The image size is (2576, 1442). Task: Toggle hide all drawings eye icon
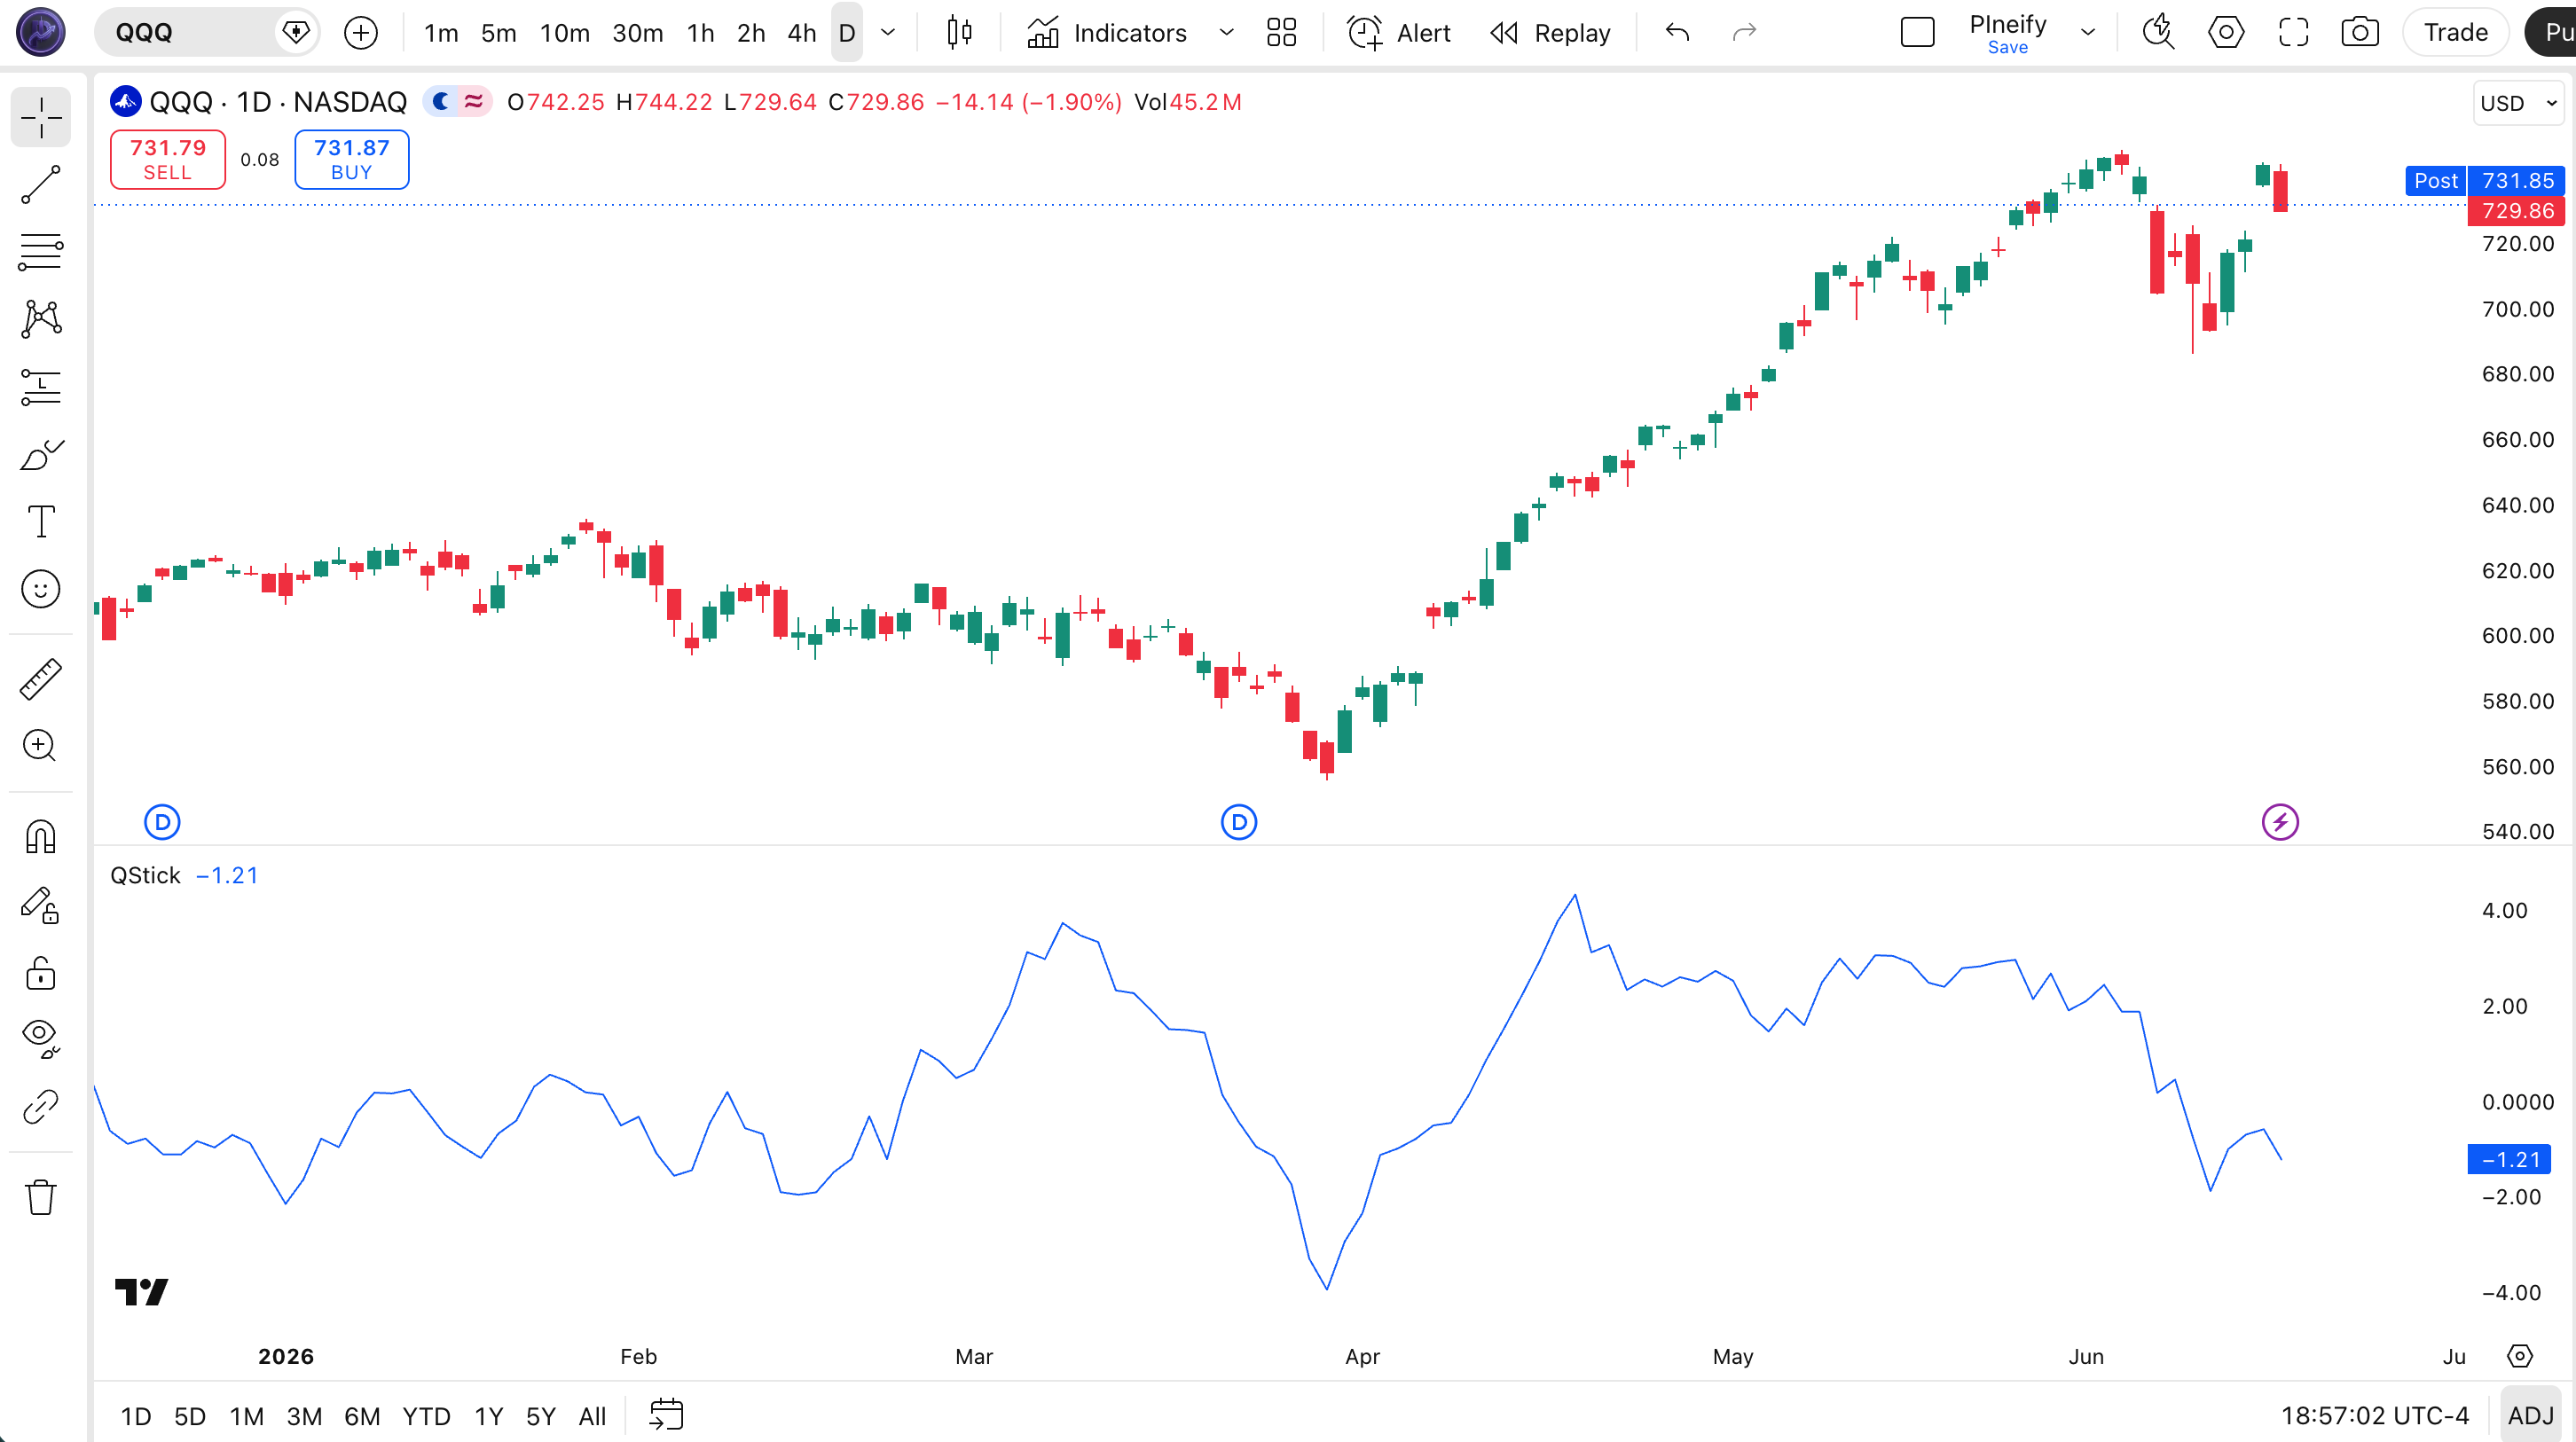click(40, 1039)
